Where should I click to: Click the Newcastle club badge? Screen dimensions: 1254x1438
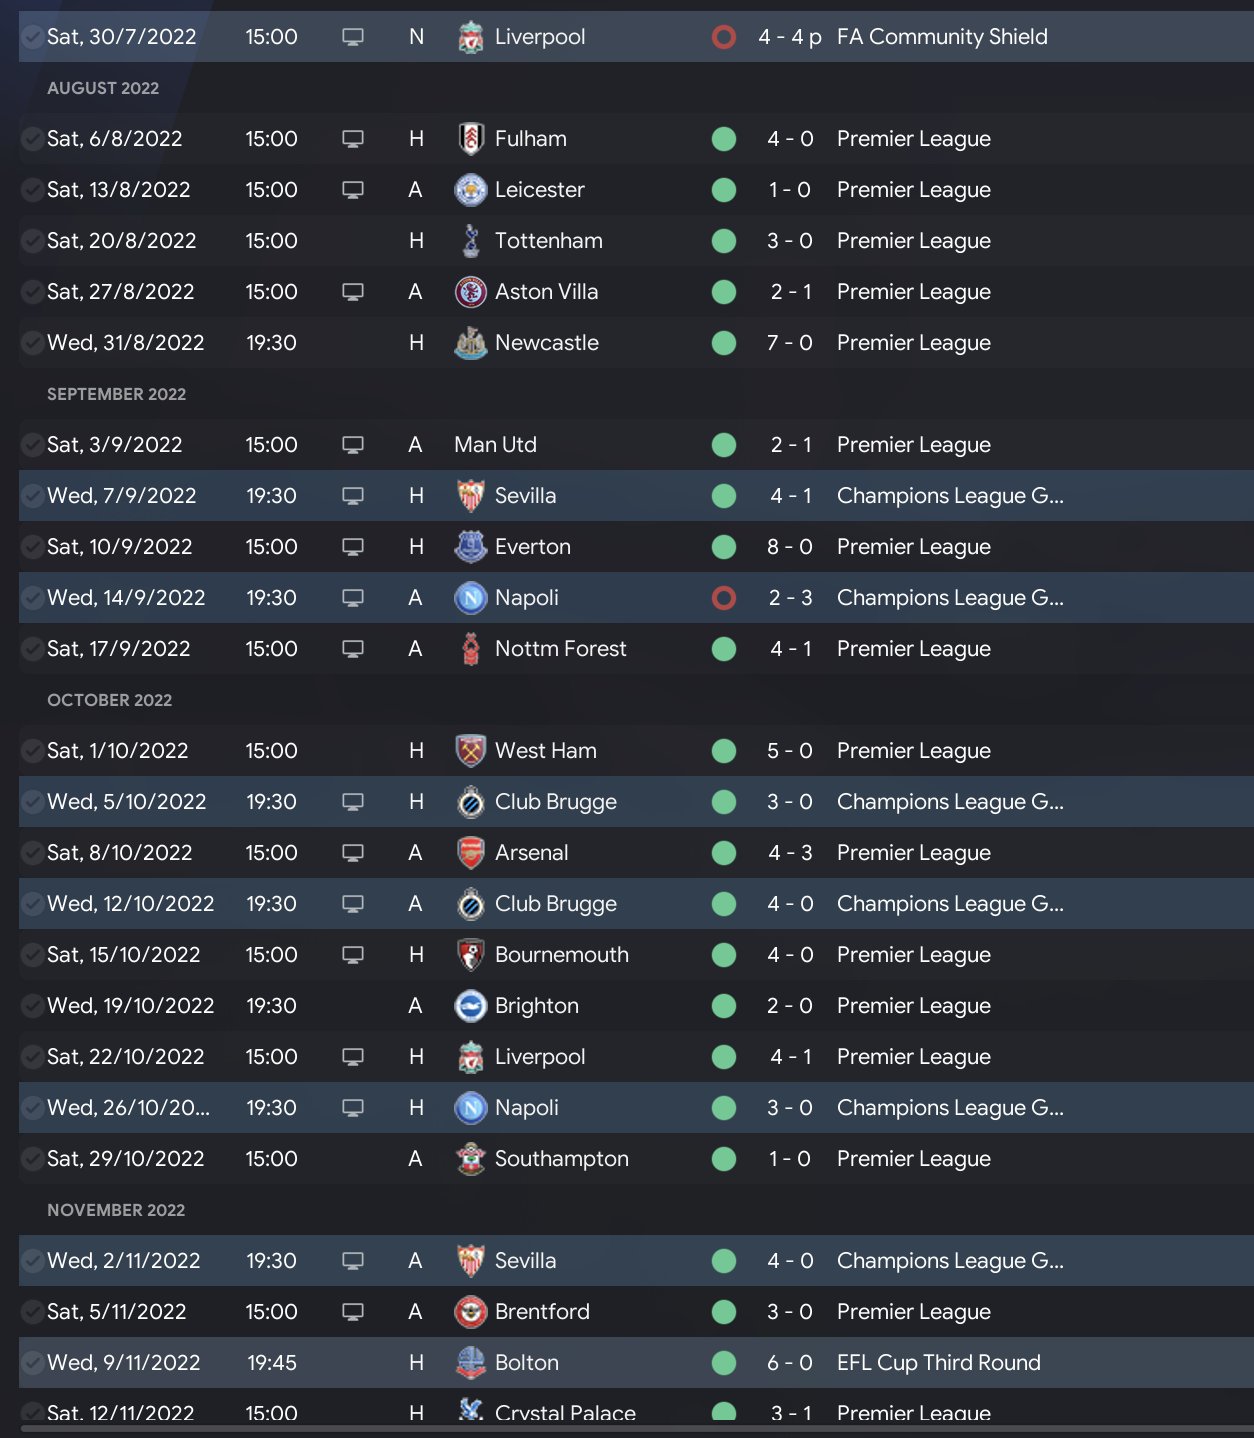(x=470, y=343)
